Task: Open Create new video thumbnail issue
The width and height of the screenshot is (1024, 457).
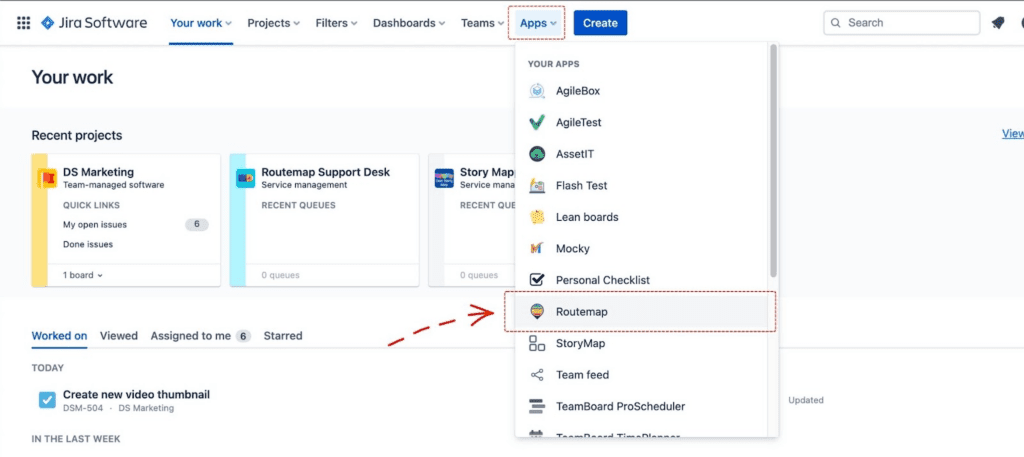Action: click(136, 394)
